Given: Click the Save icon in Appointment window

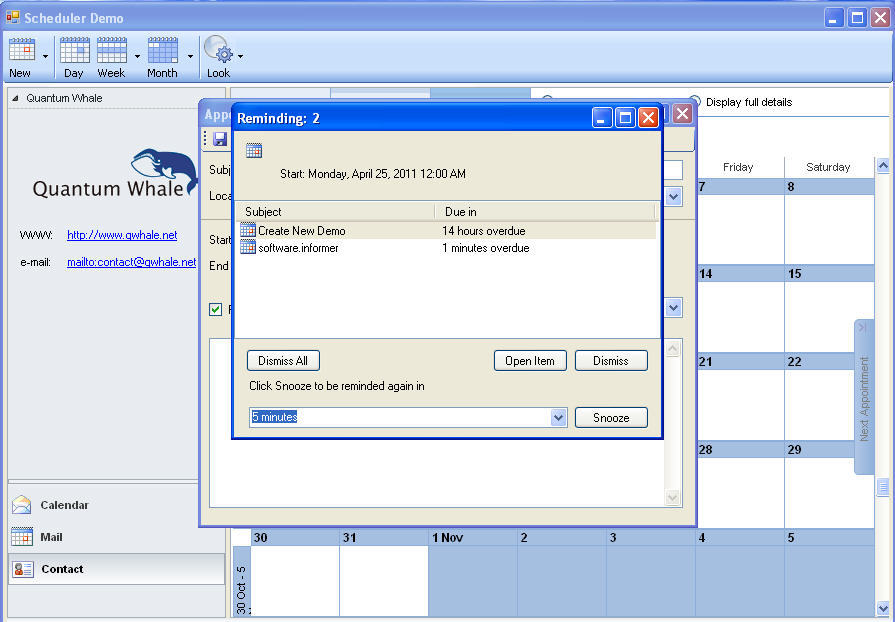Looking at the screenshot, I should 220,139.
